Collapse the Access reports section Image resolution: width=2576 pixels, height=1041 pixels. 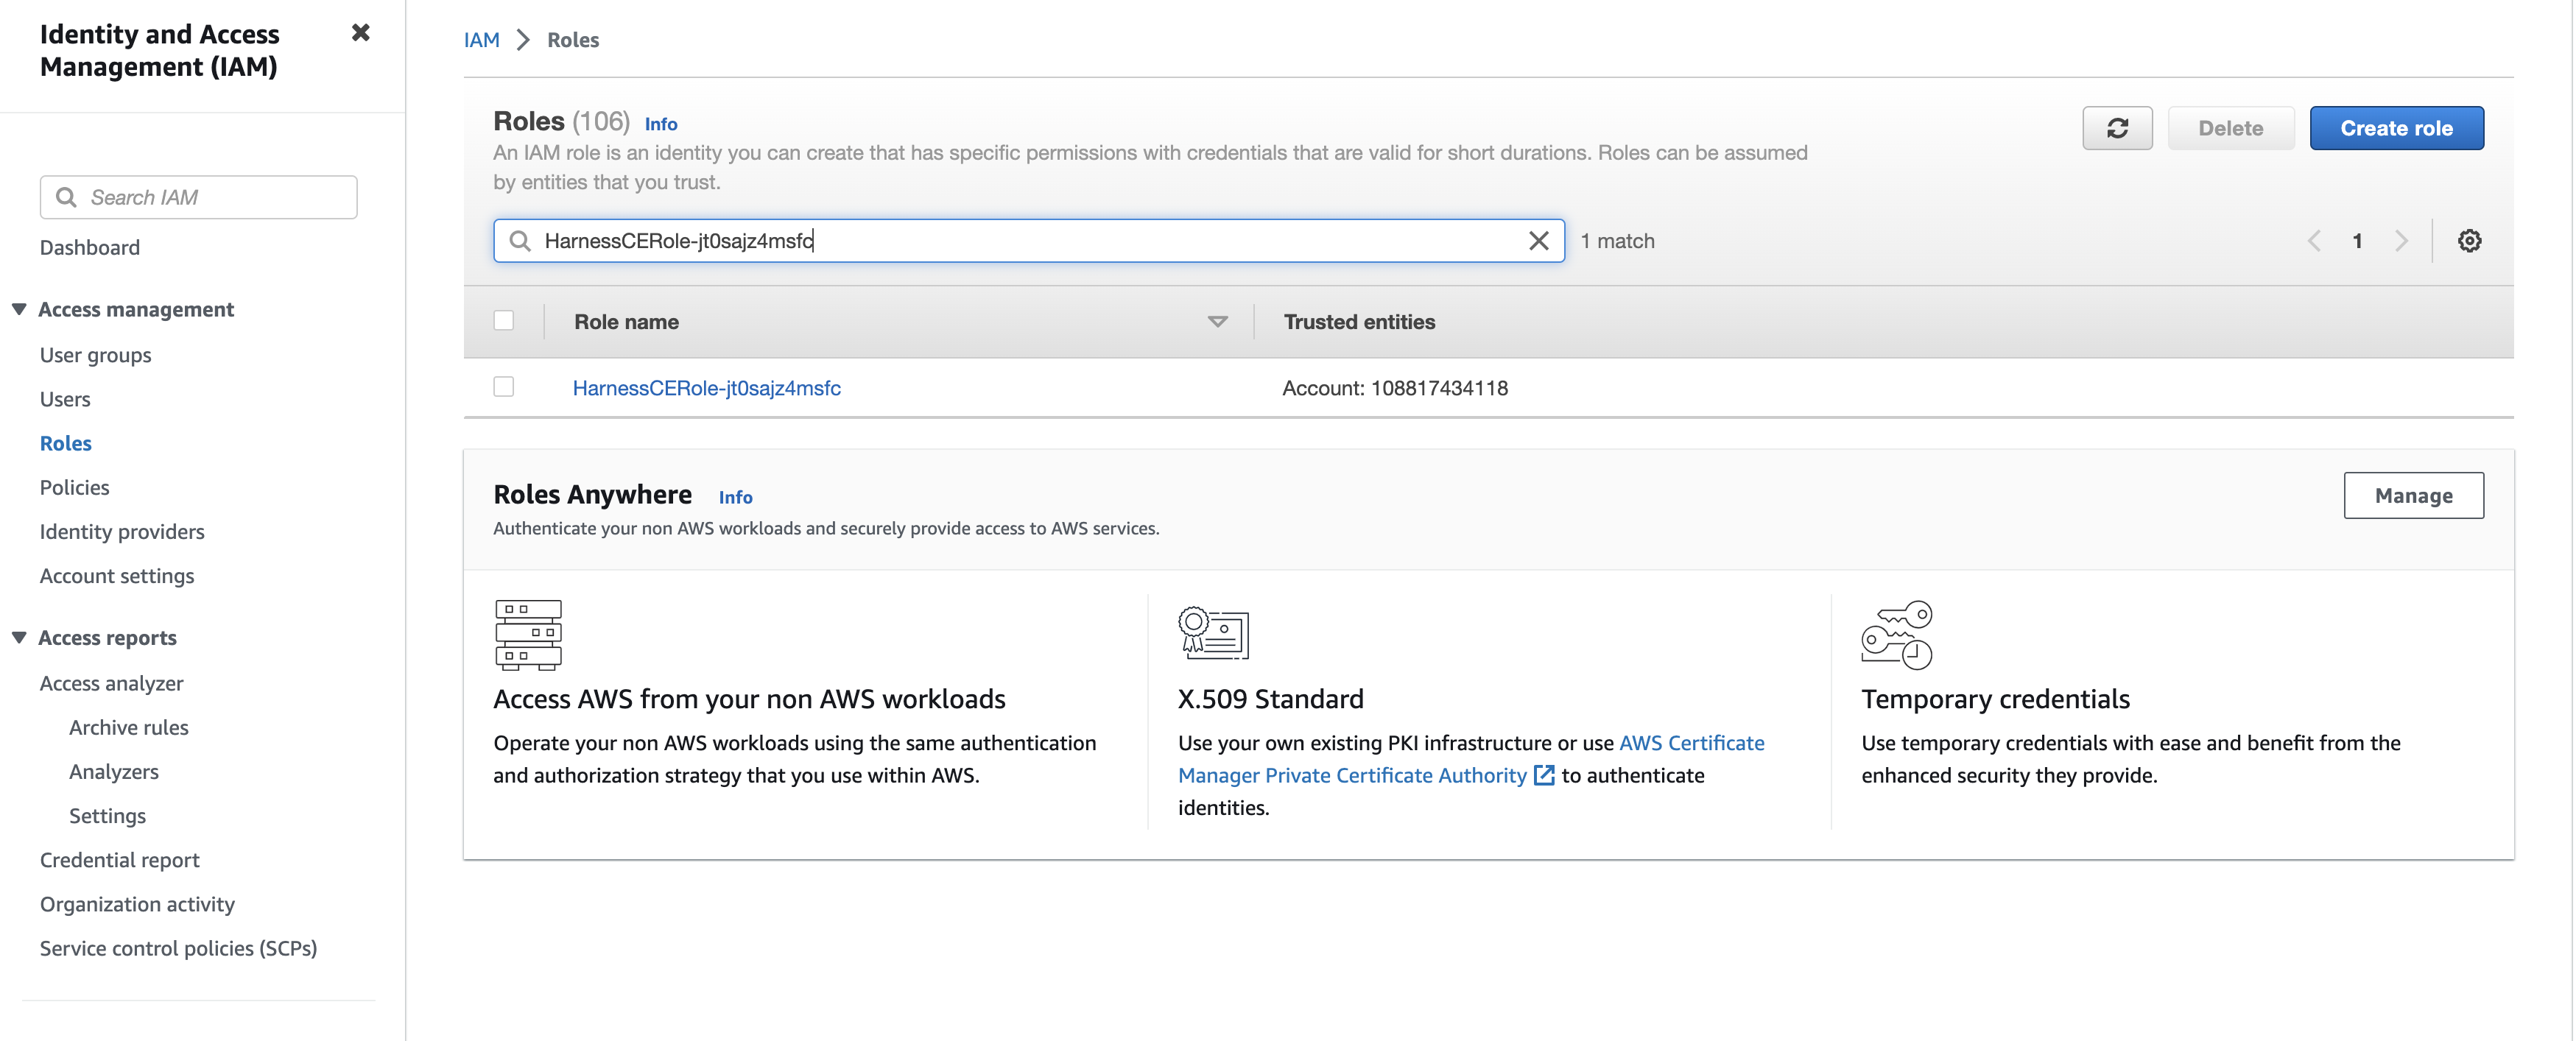pyautogui.click(x=19, y=638)
